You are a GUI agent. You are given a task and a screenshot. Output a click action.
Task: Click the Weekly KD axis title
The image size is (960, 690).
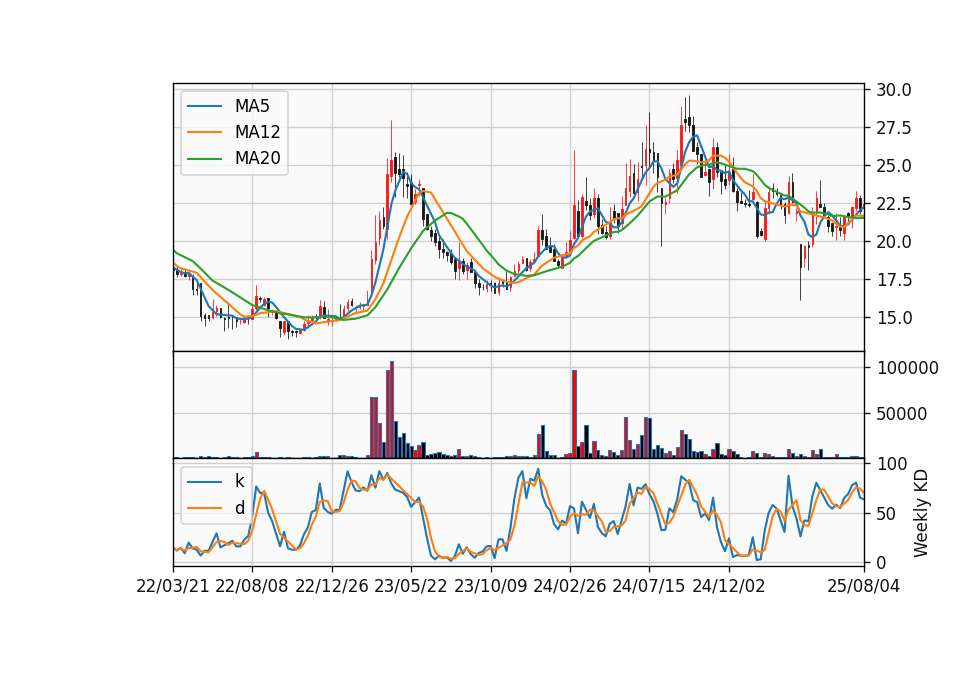click(x=921, y=514)
